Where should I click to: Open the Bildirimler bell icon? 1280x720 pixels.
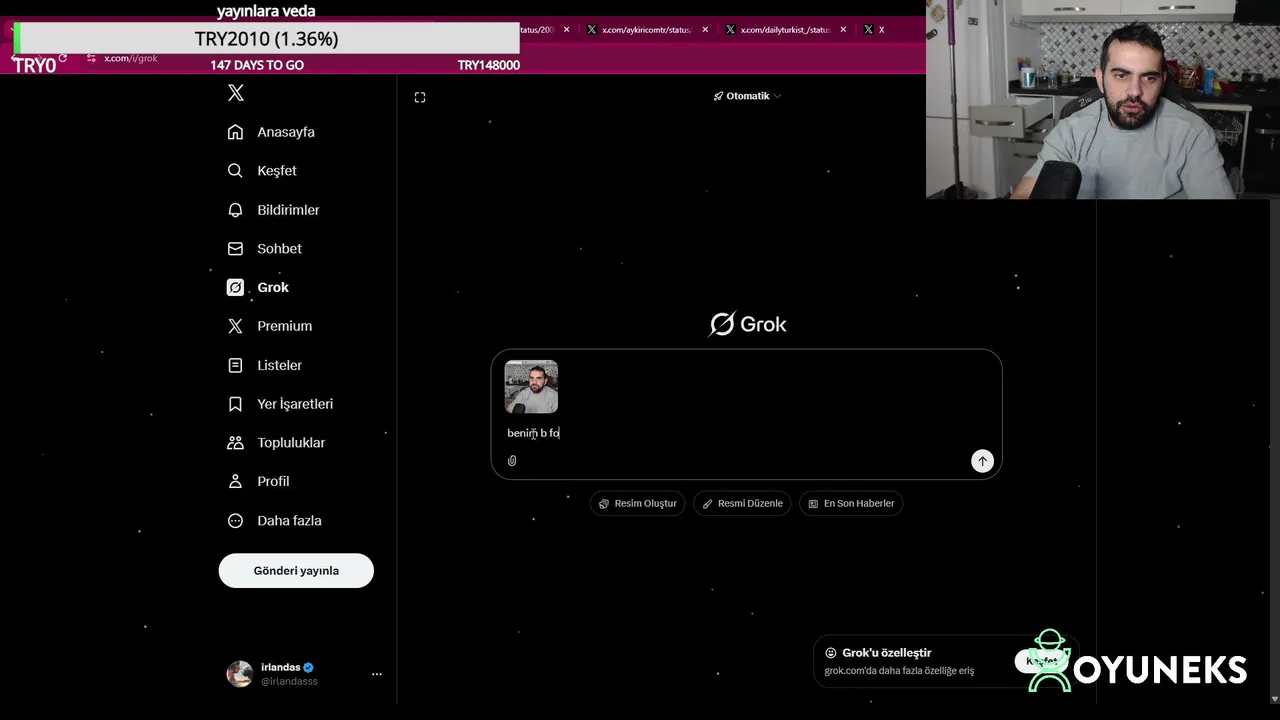pyautogui.click(x=235, y=210)
